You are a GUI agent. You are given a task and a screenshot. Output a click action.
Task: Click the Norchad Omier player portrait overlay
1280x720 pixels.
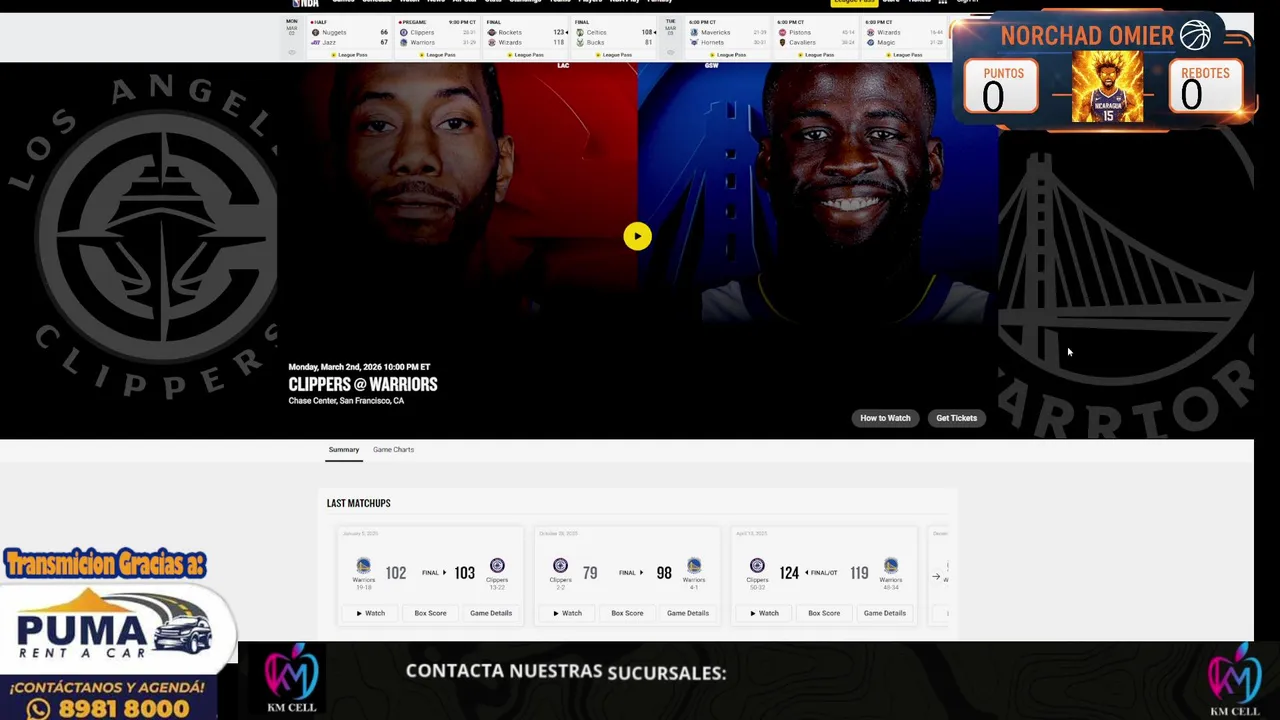1107,87
